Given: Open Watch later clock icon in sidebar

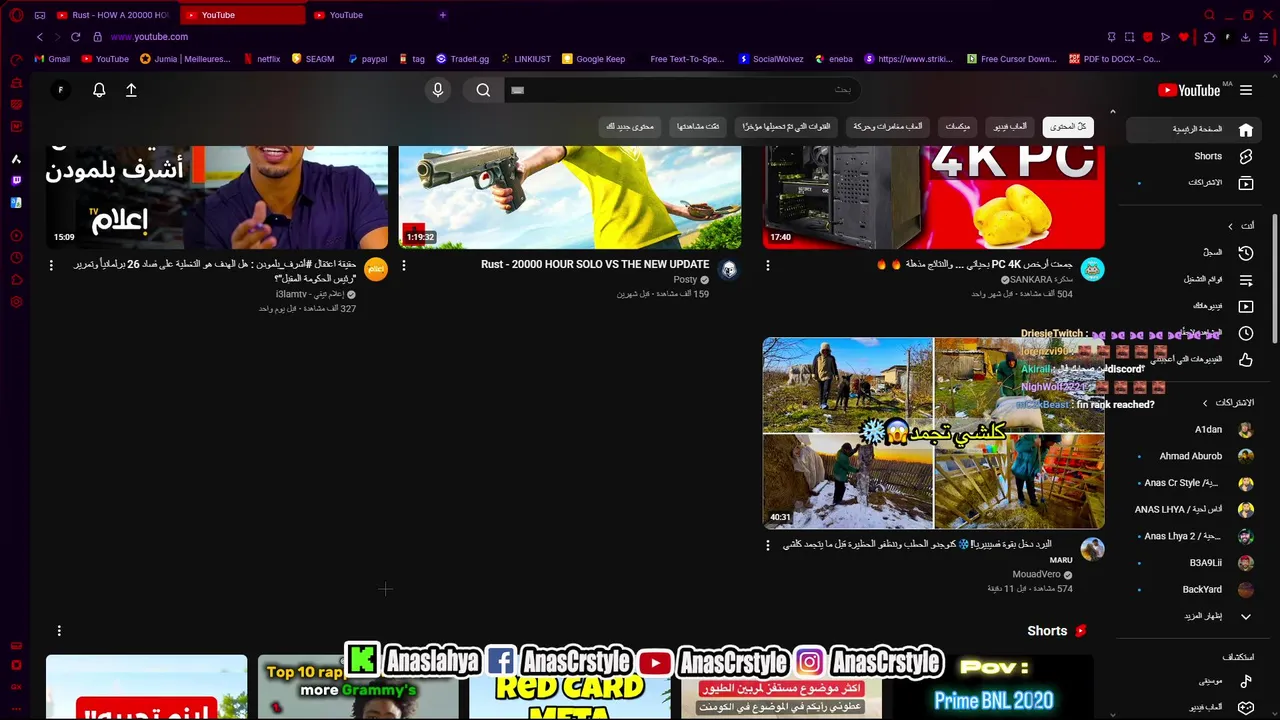Looking at the screenshot, I should 1246,333.
